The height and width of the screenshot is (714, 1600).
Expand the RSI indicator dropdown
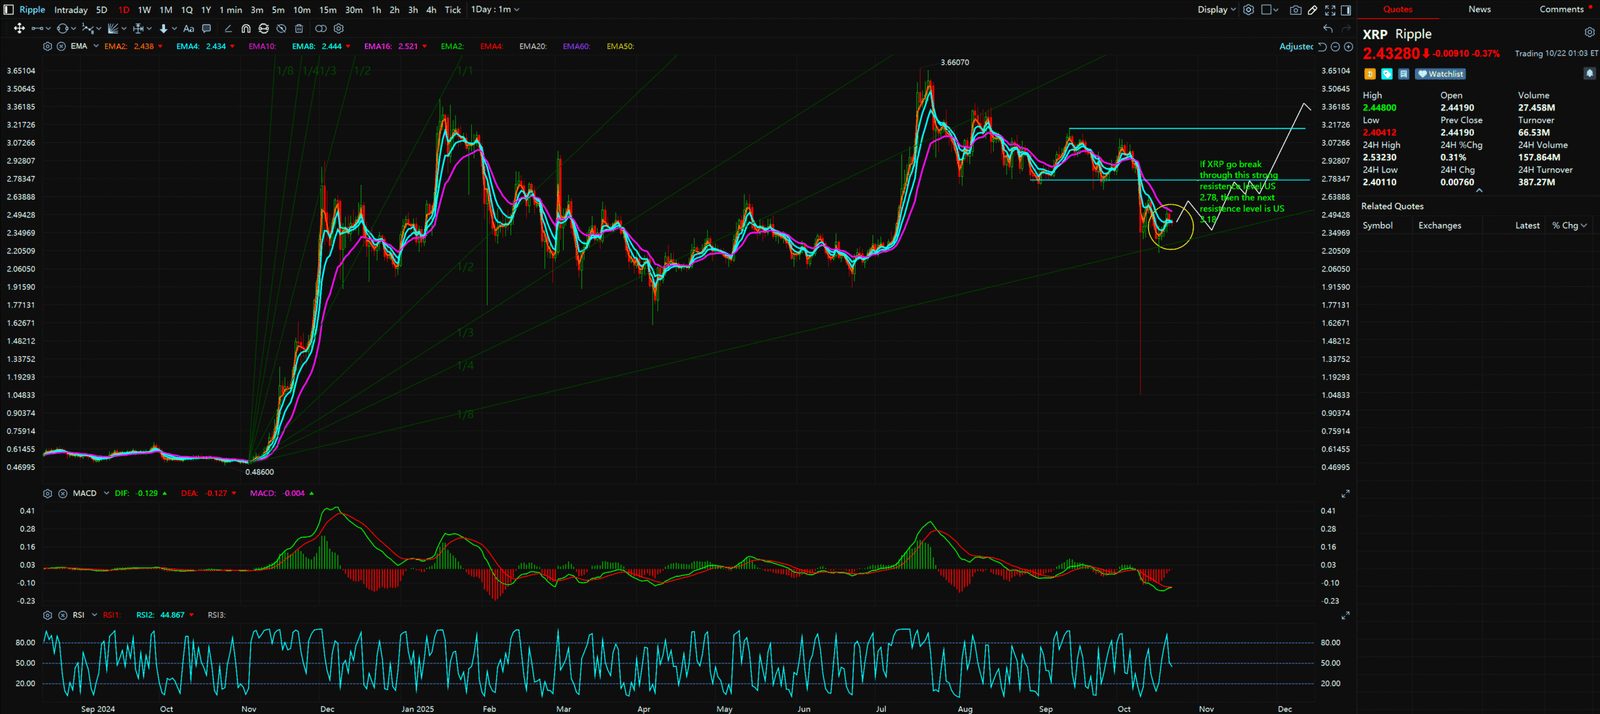[x=93, y=615]
